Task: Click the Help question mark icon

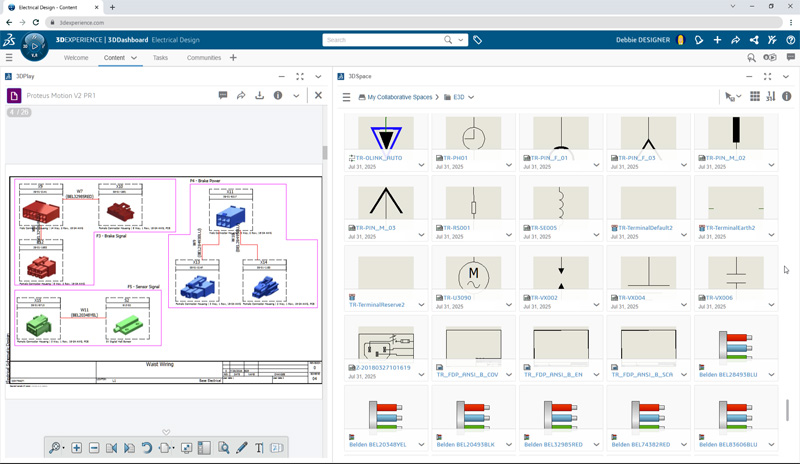Action: pos(790,40)
